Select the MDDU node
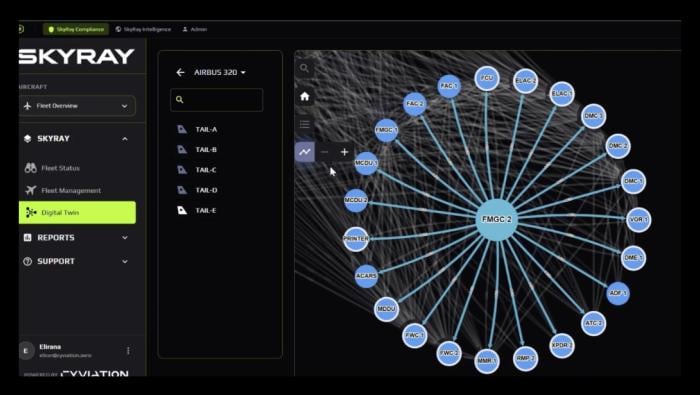 [x=386, y=309]
